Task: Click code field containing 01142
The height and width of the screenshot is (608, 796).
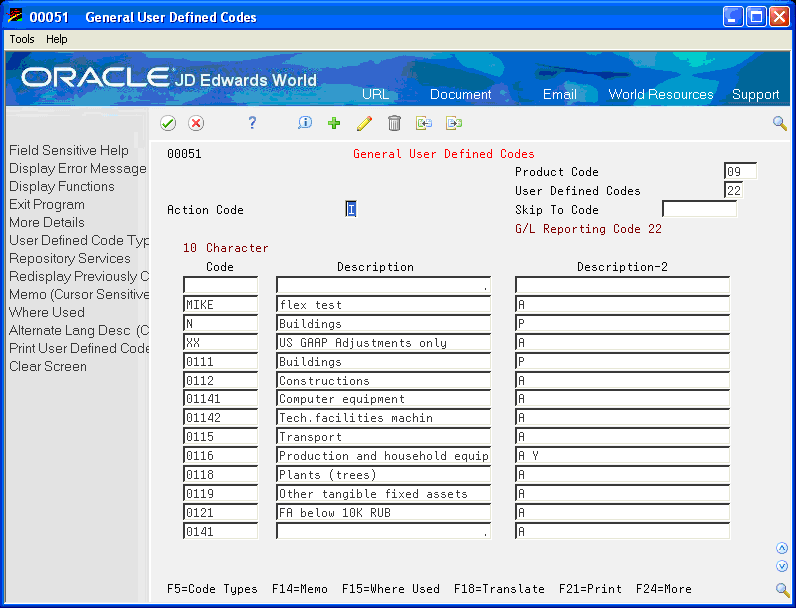Action: tap(220, 418)
